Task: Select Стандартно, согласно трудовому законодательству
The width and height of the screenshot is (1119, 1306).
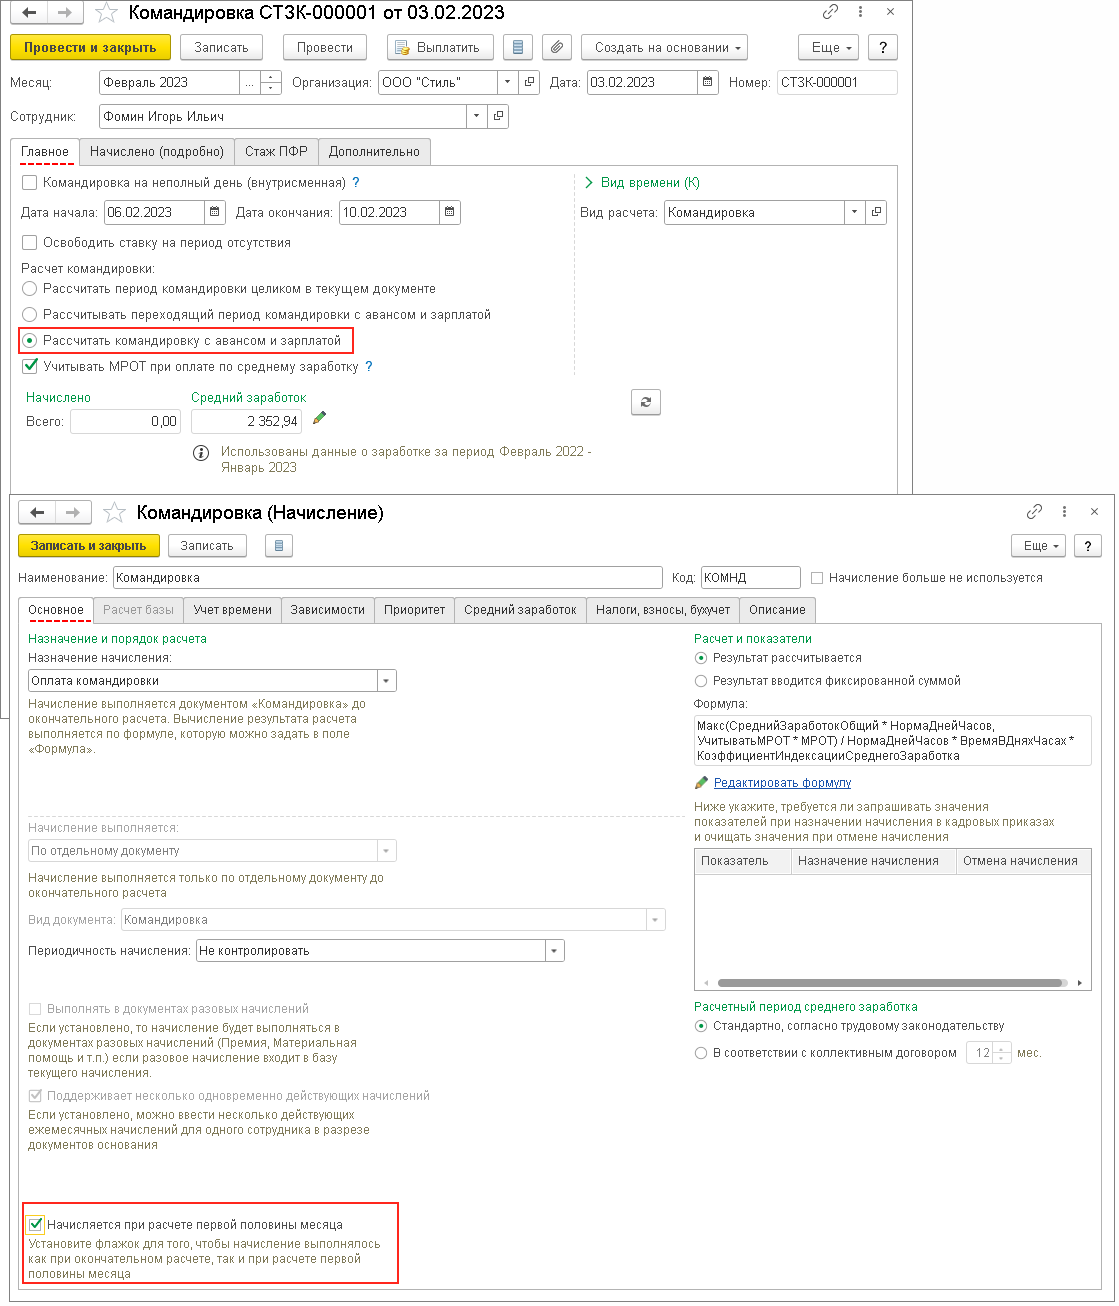Action: click(x=701, y=1026)
